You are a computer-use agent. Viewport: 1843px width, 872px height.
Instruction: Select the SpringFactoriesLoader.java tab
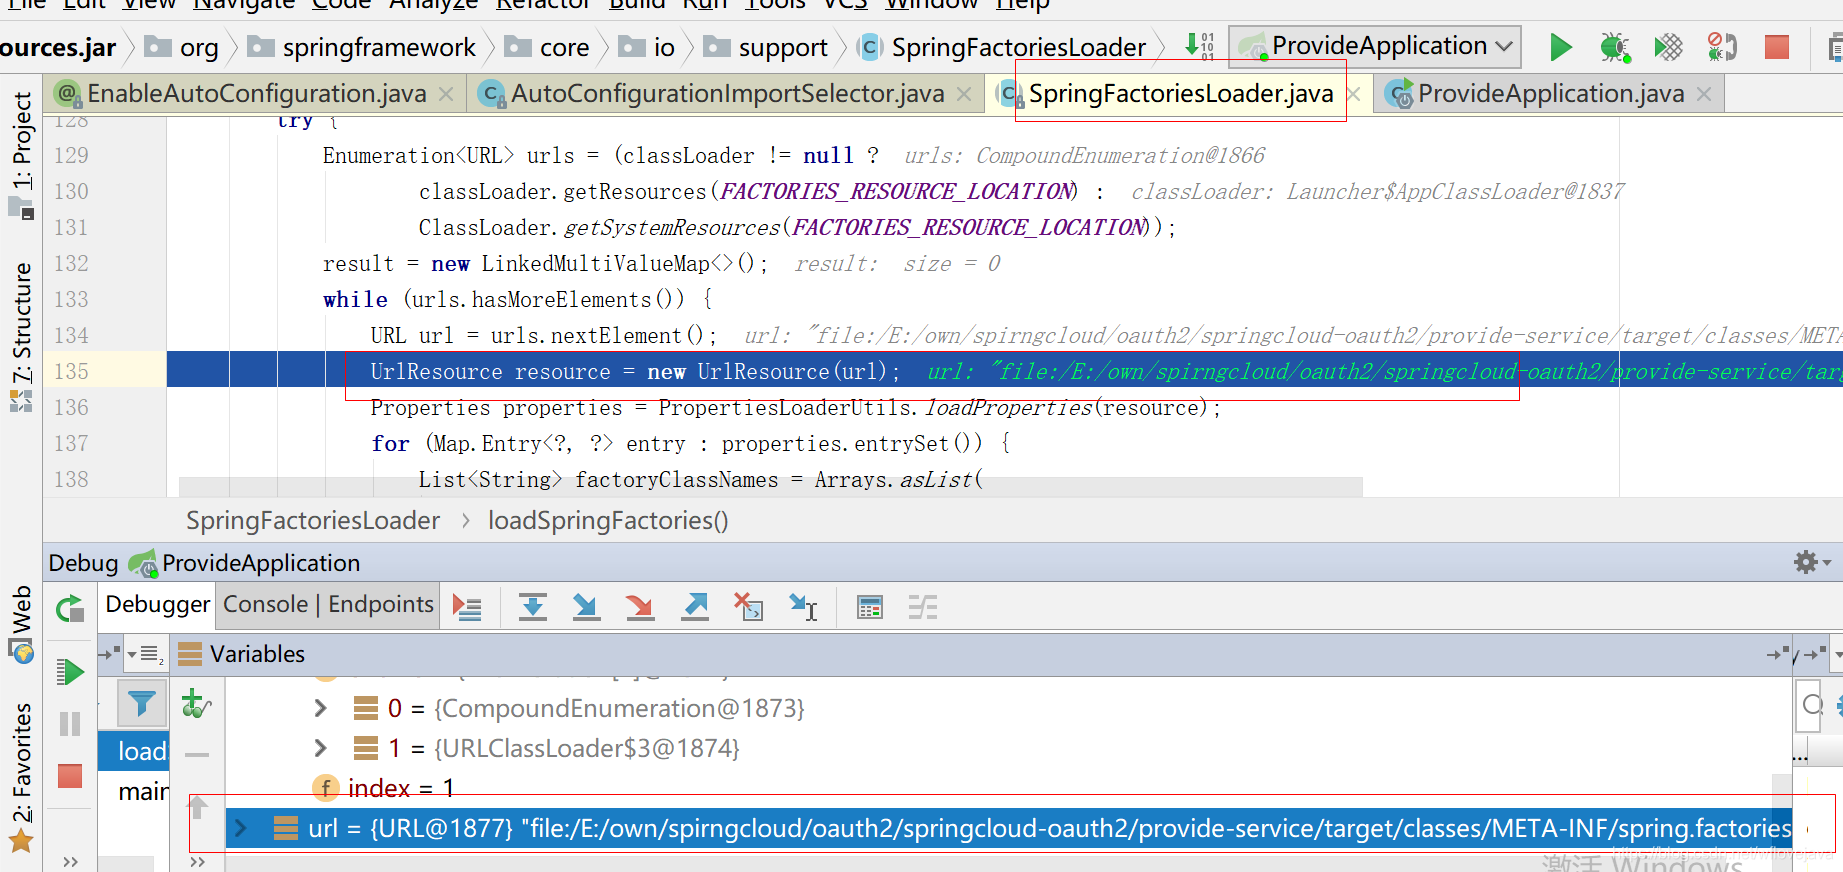point(1180,94)
